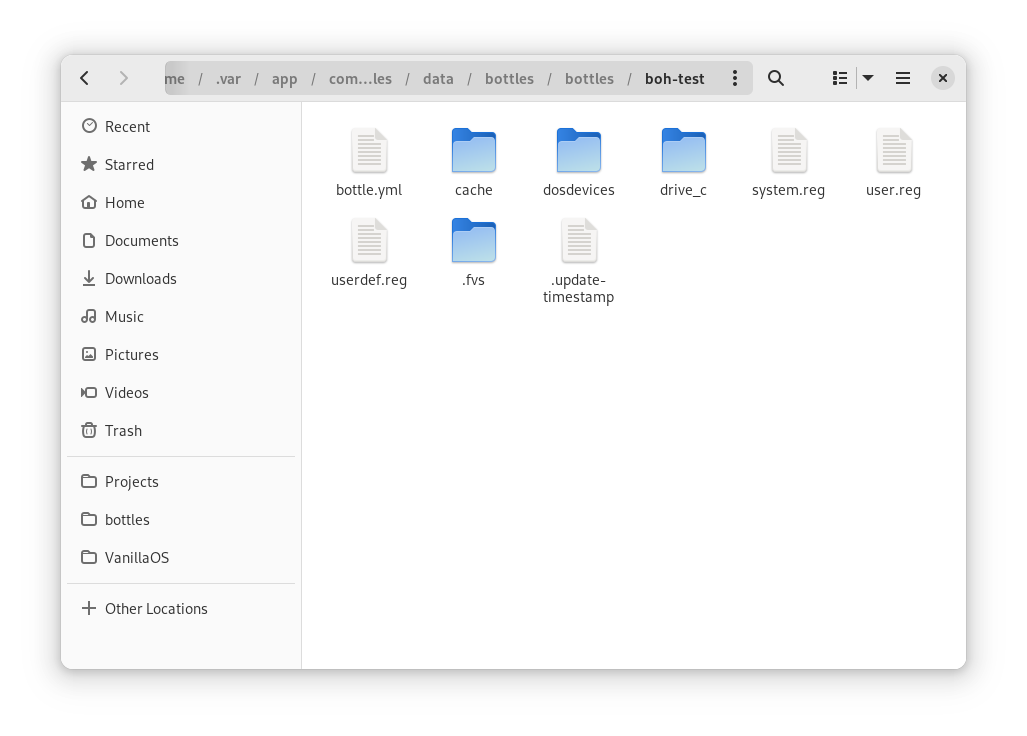This screenshot has height=736, width=1027.
Task: Select the user.reg file icon
Action: point(893,151)
